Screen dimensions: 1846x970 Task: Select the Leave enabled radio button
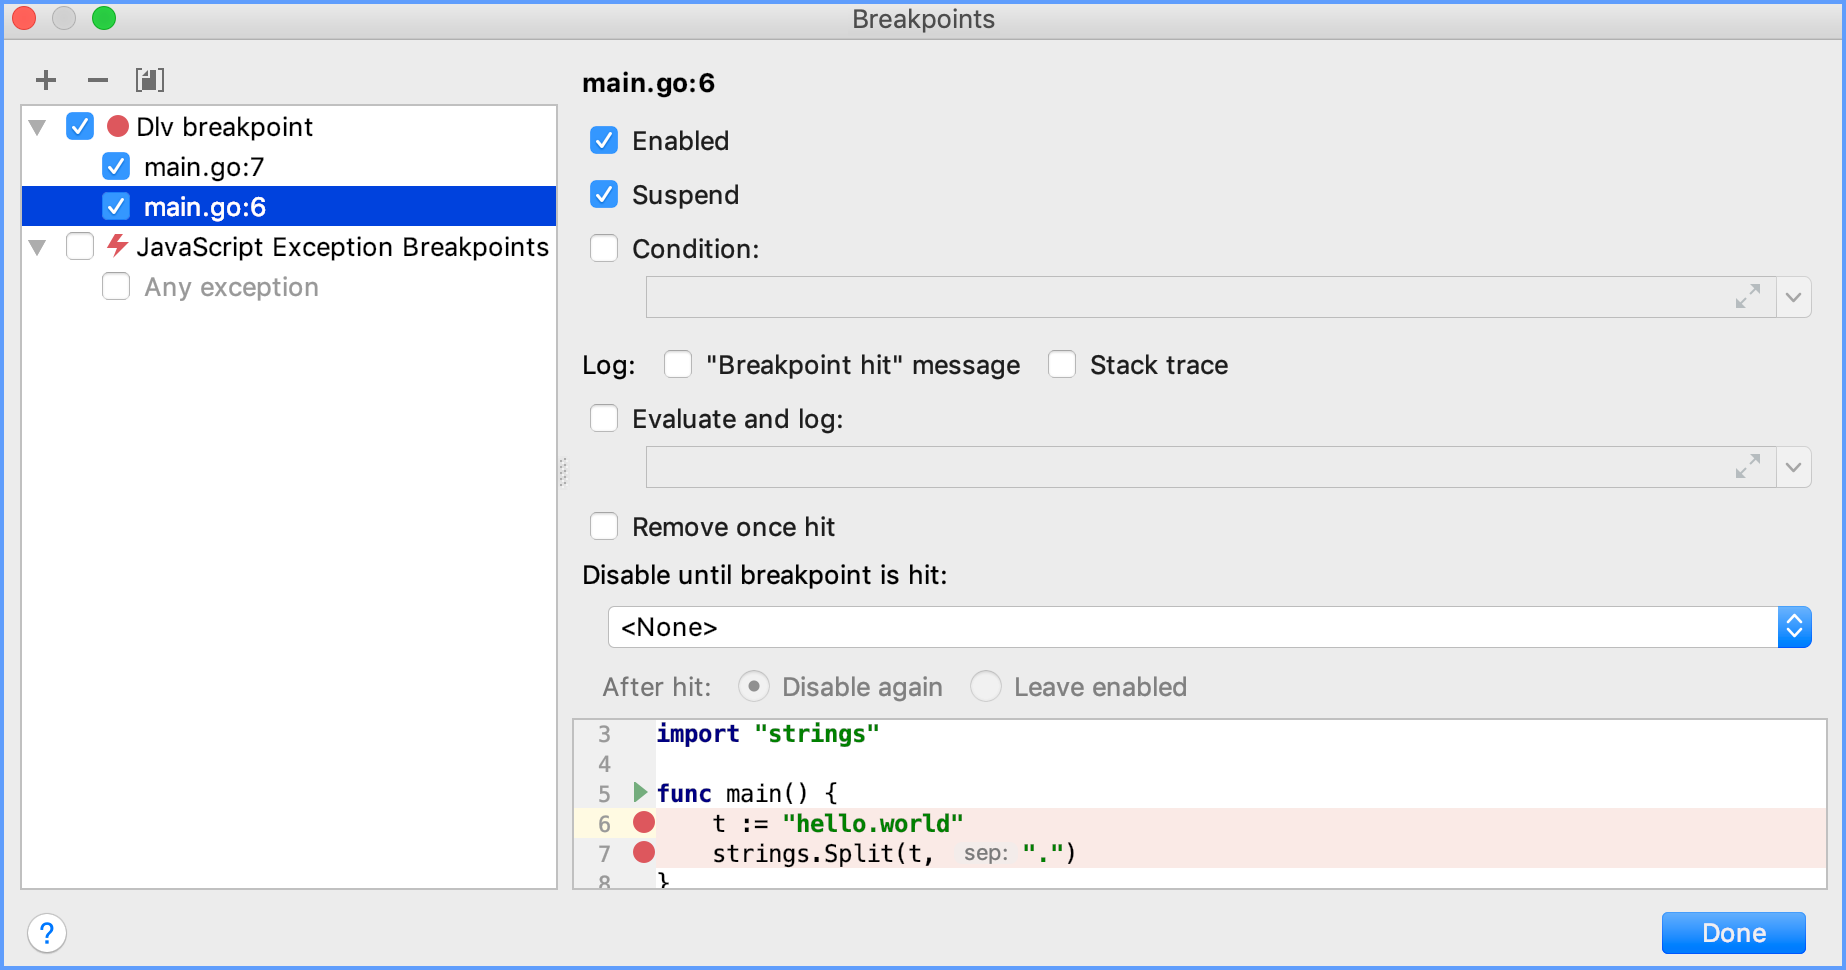(986, 687)
